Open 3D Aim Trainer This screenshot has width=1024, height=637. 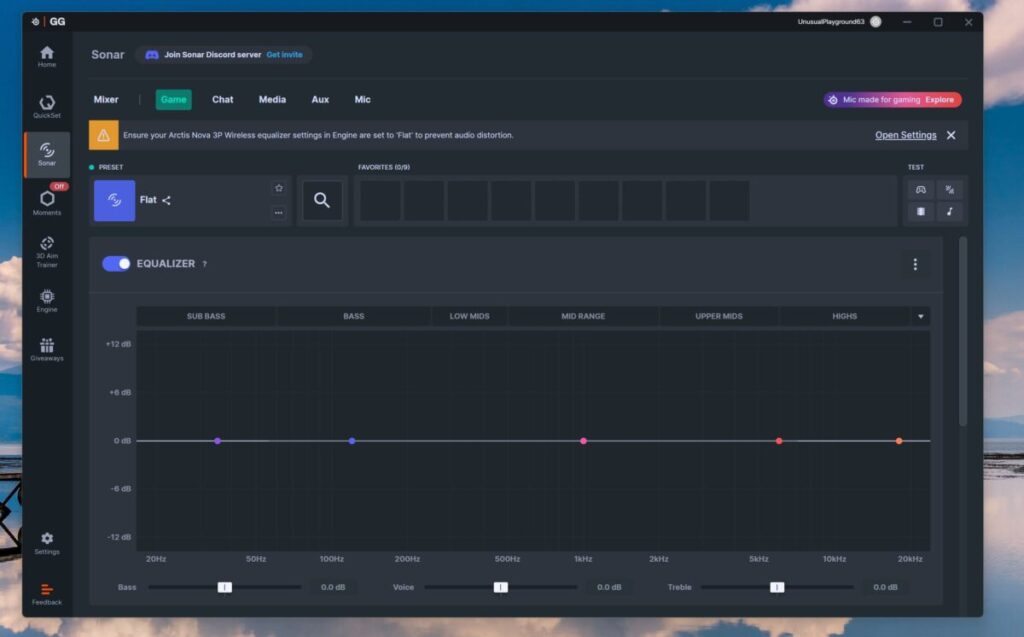46,252
